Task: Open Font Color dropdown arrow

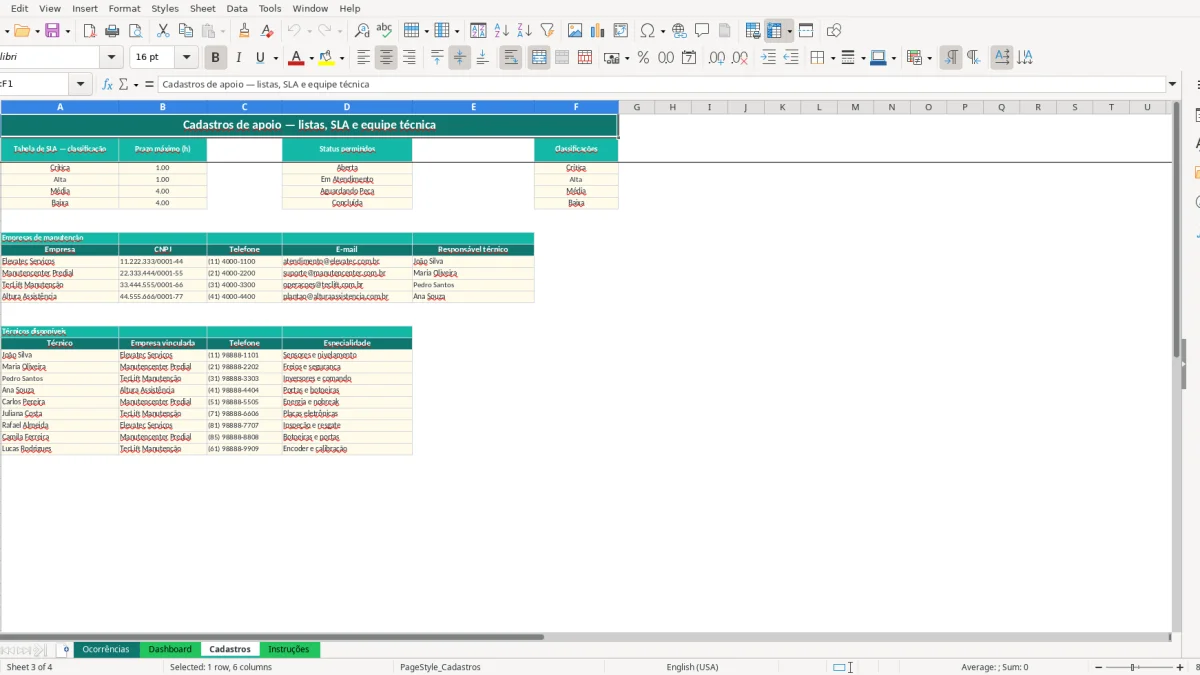Action: 311,59
